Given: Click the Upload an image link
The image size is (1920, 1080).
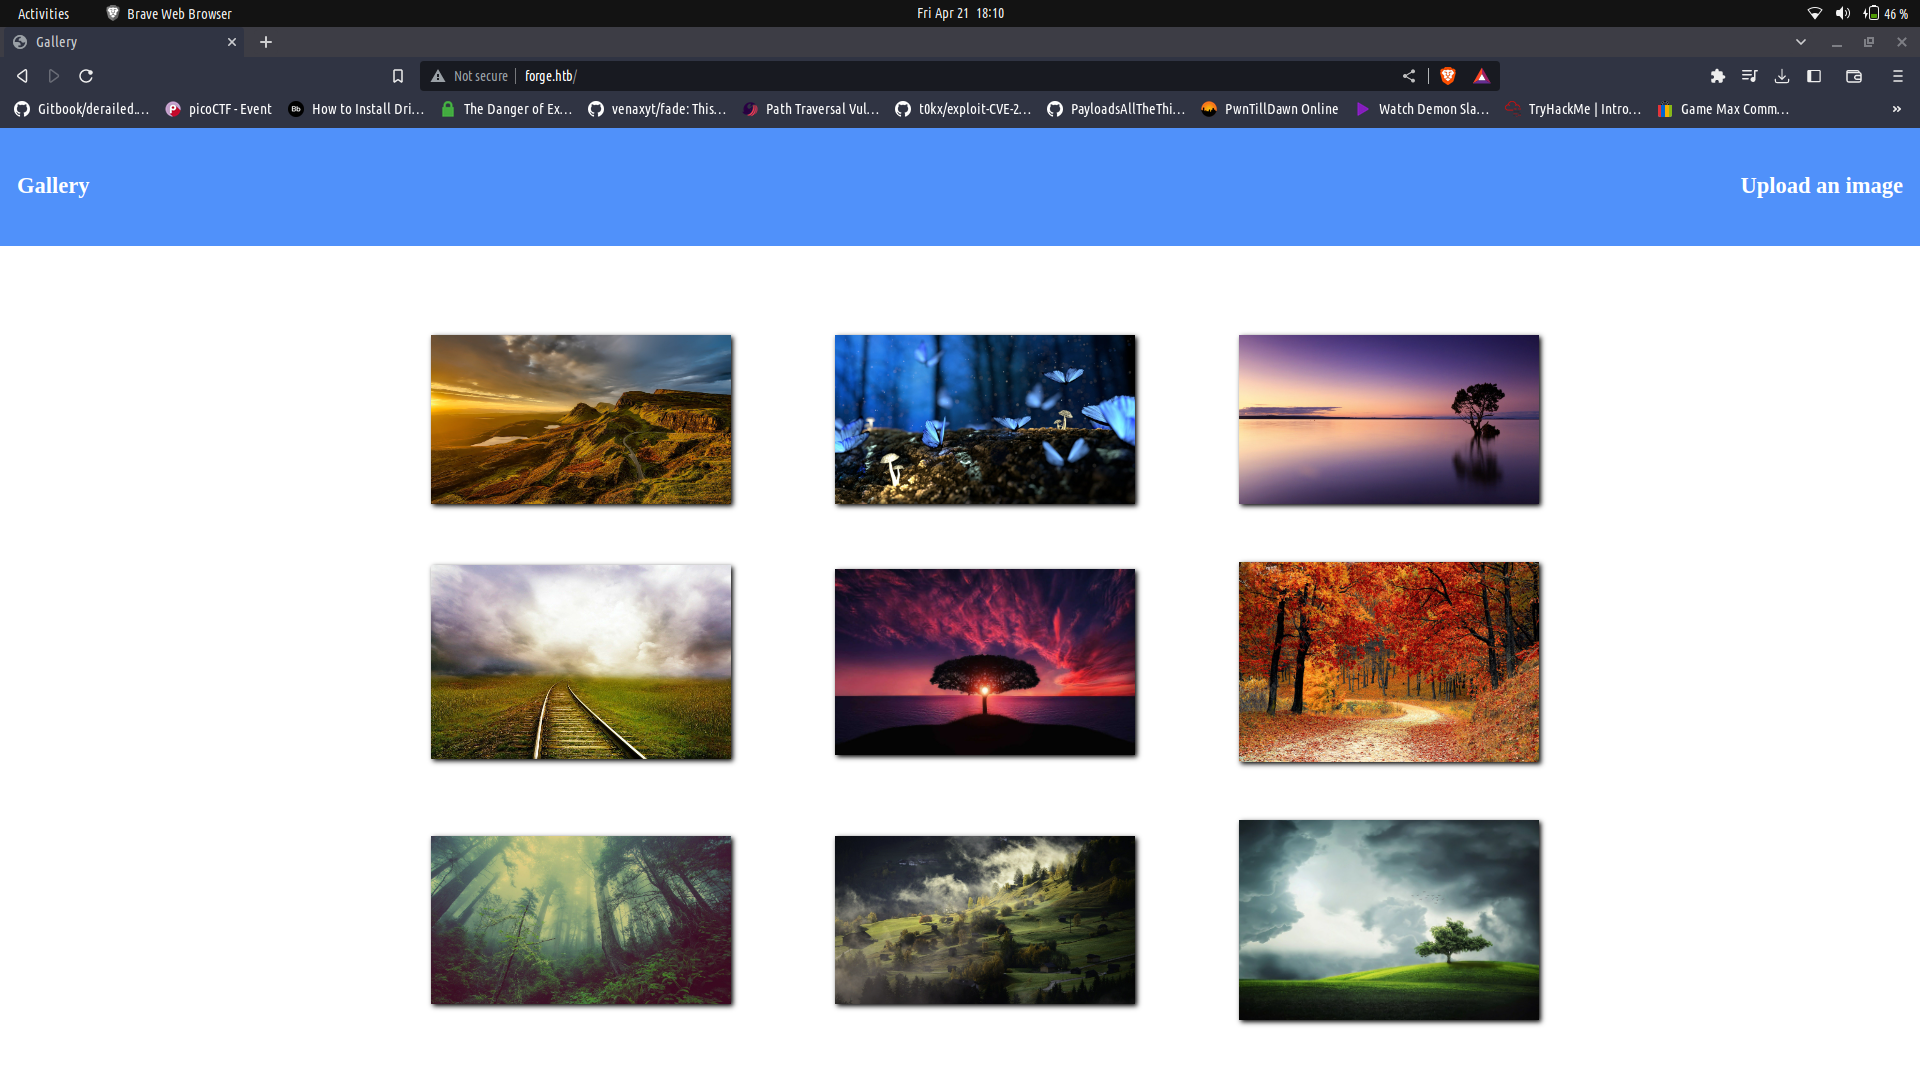Looking at the screenshot, I should [1822, 186].
